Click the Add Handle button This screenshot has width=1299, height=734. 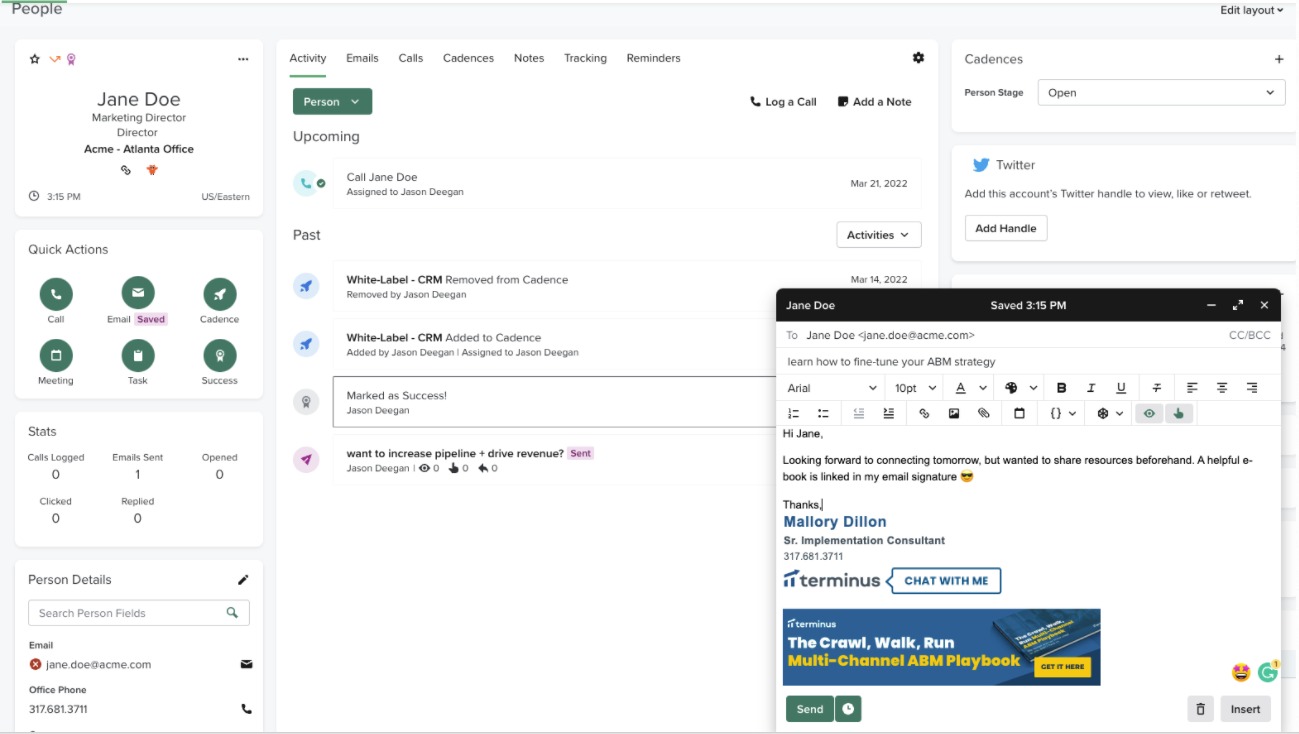pyautogui.click(x=1005, y=228)
